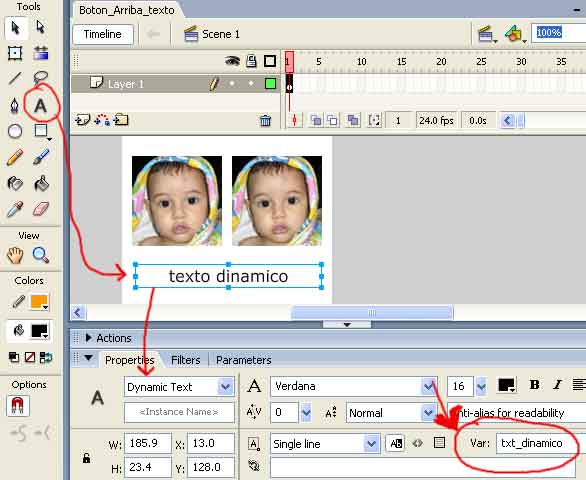This screenshot has height=480, width=586.
Task: Toggle Snap to Objects magnet option
Action: pos(18,406)
